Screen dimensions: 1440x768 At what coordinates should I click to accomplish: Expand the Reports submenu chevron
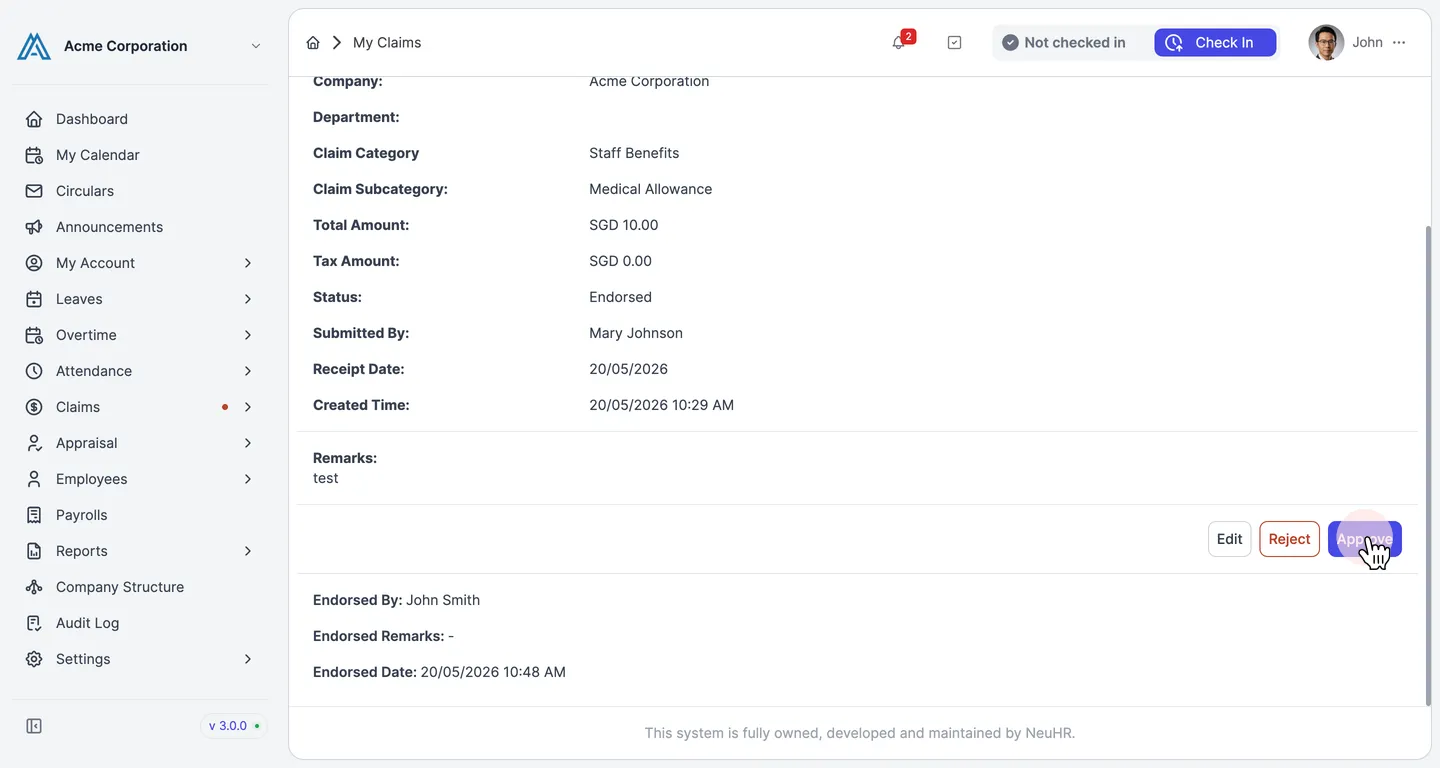[x=248, y=551]
